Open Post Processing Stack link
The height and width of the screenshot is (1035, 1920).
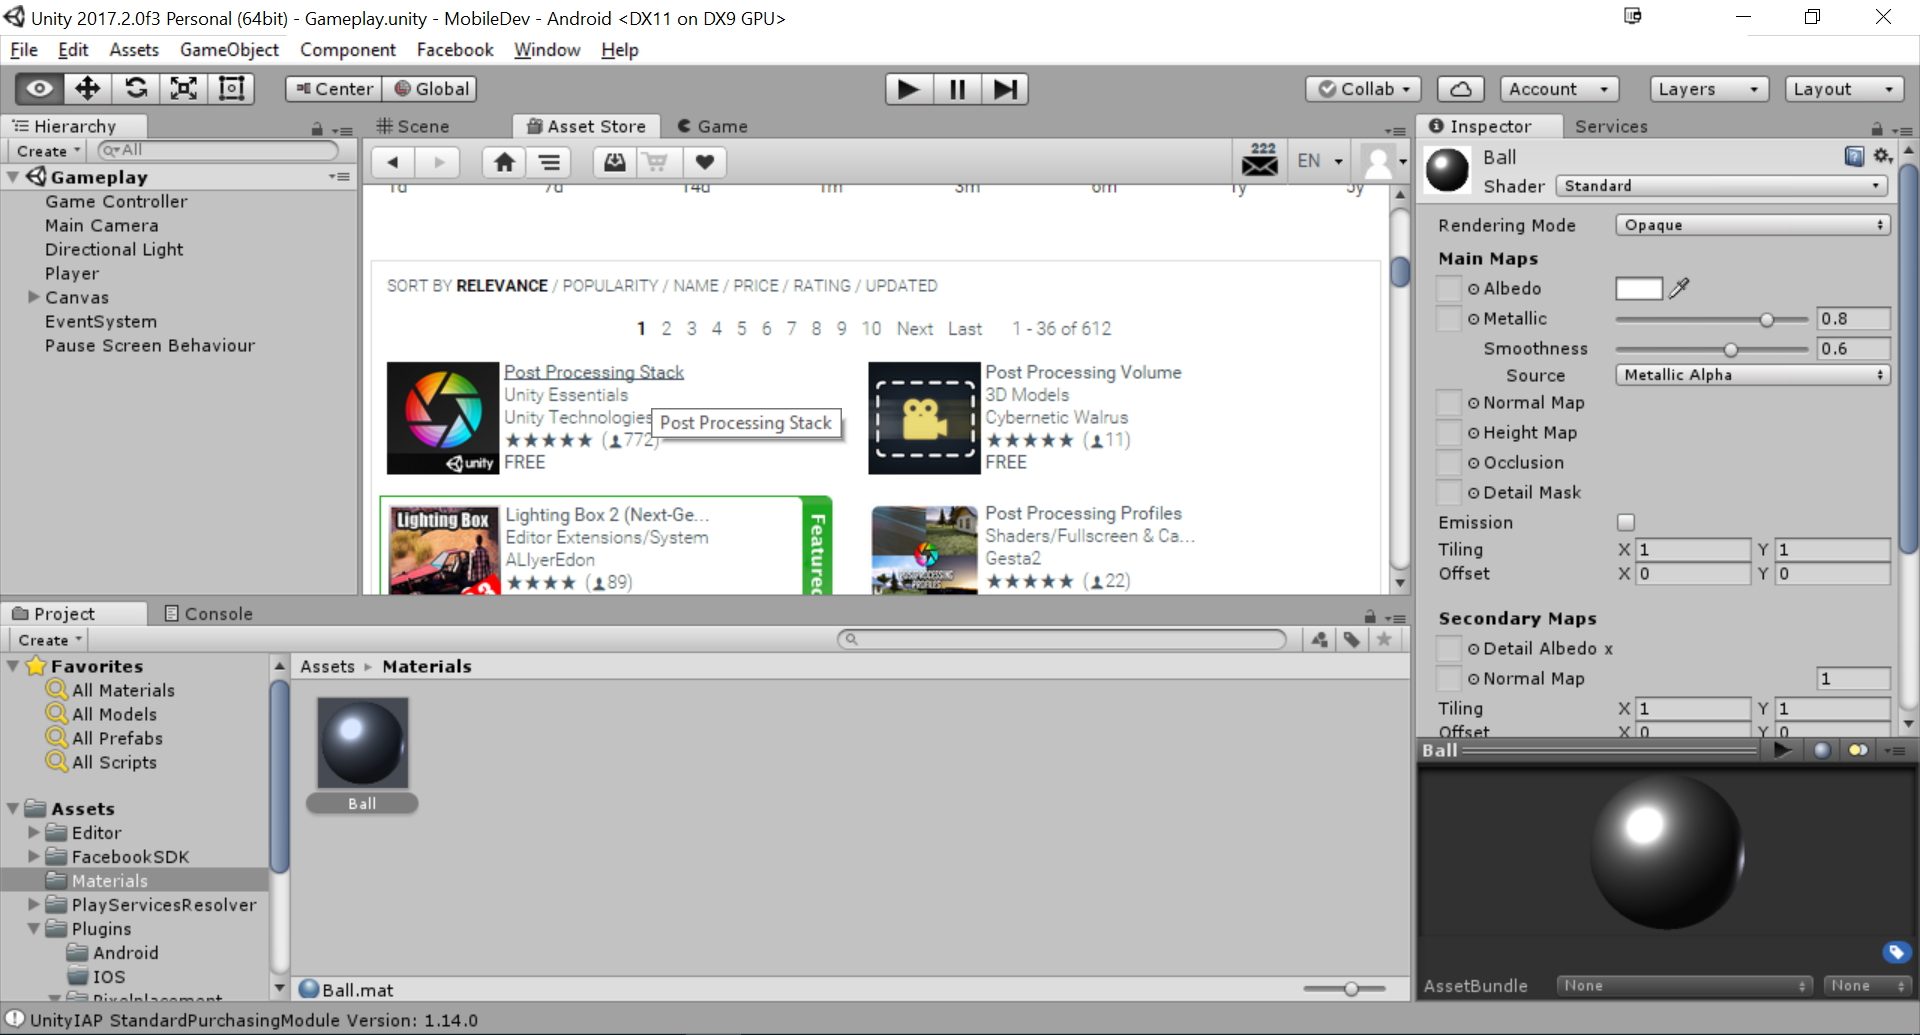point(594,372)
